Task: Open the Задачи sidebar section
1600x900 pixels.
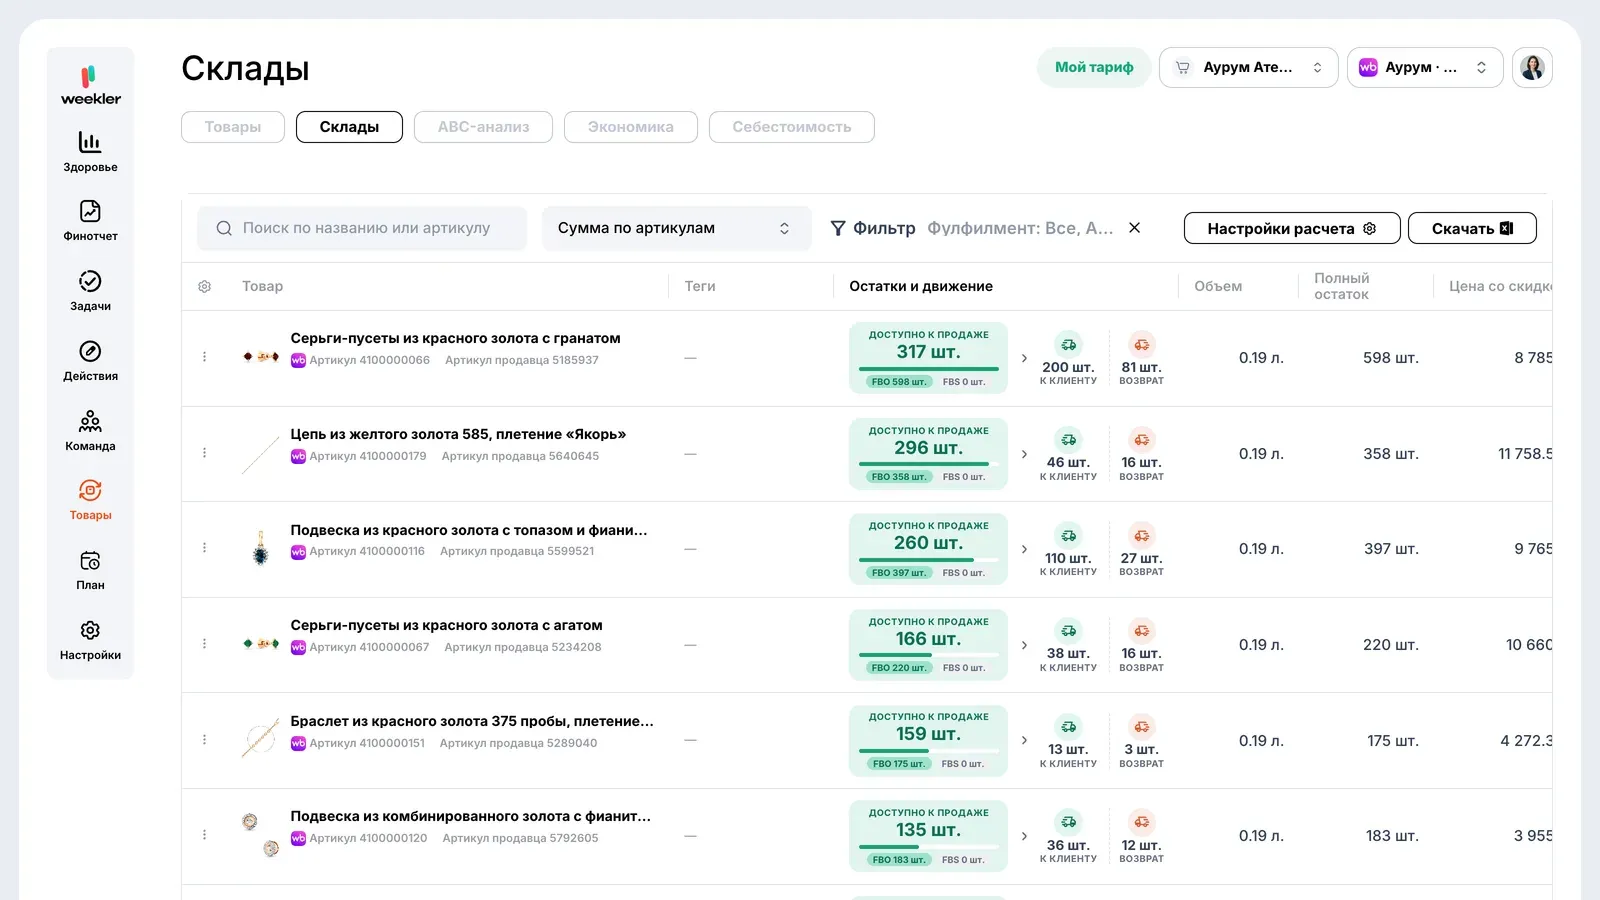Action: [x=90, y=291]
